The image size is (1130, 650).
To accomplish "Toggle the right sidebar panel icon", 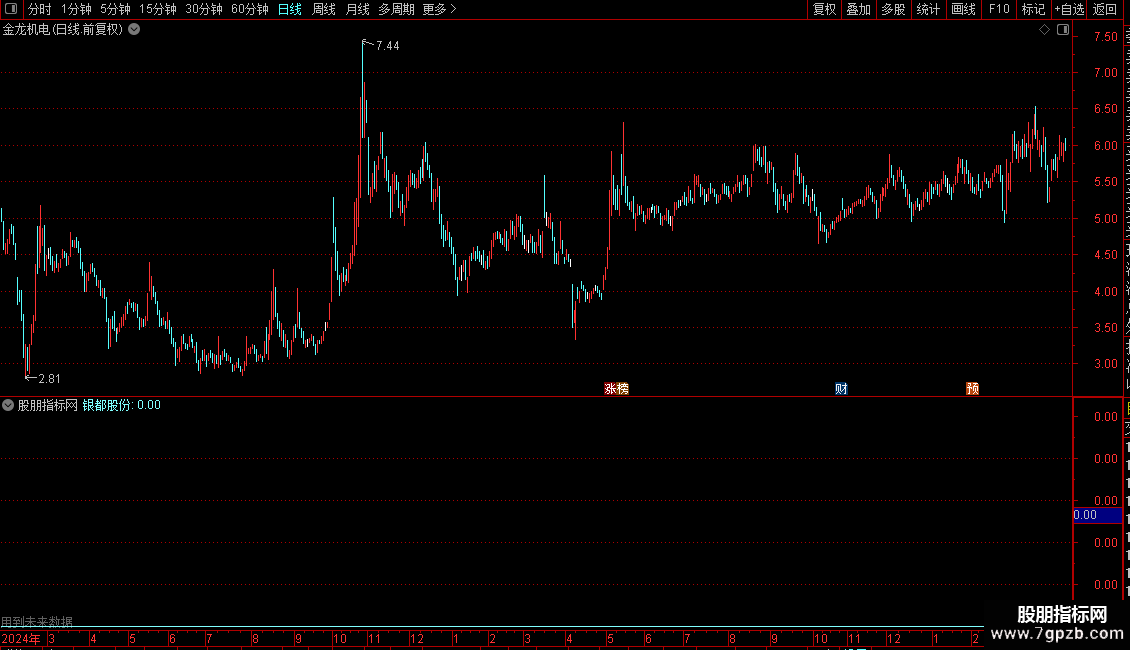I will tap(1063, 30).
